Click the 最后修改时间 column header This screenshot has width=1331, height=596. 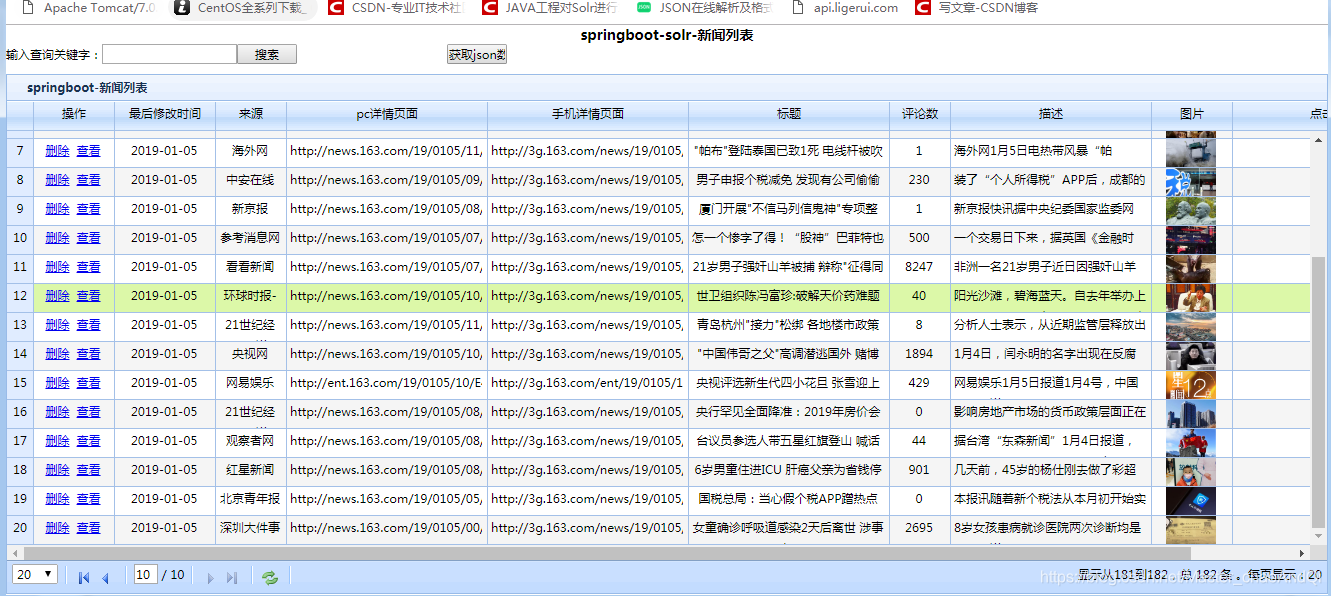coord(165,114)
